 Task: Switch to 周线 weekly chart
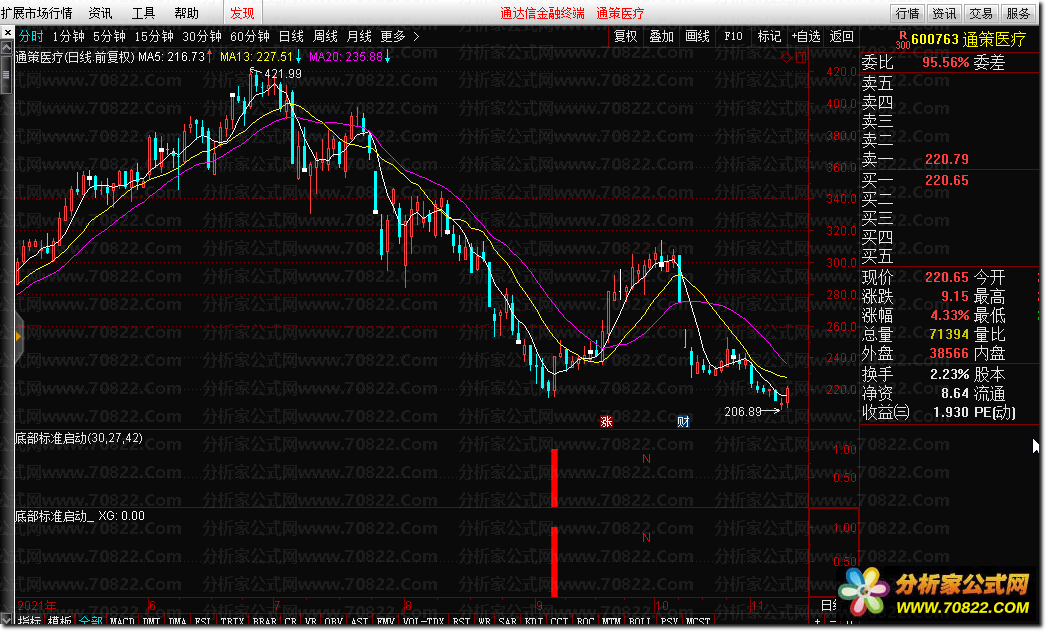(x=325, y=36)
